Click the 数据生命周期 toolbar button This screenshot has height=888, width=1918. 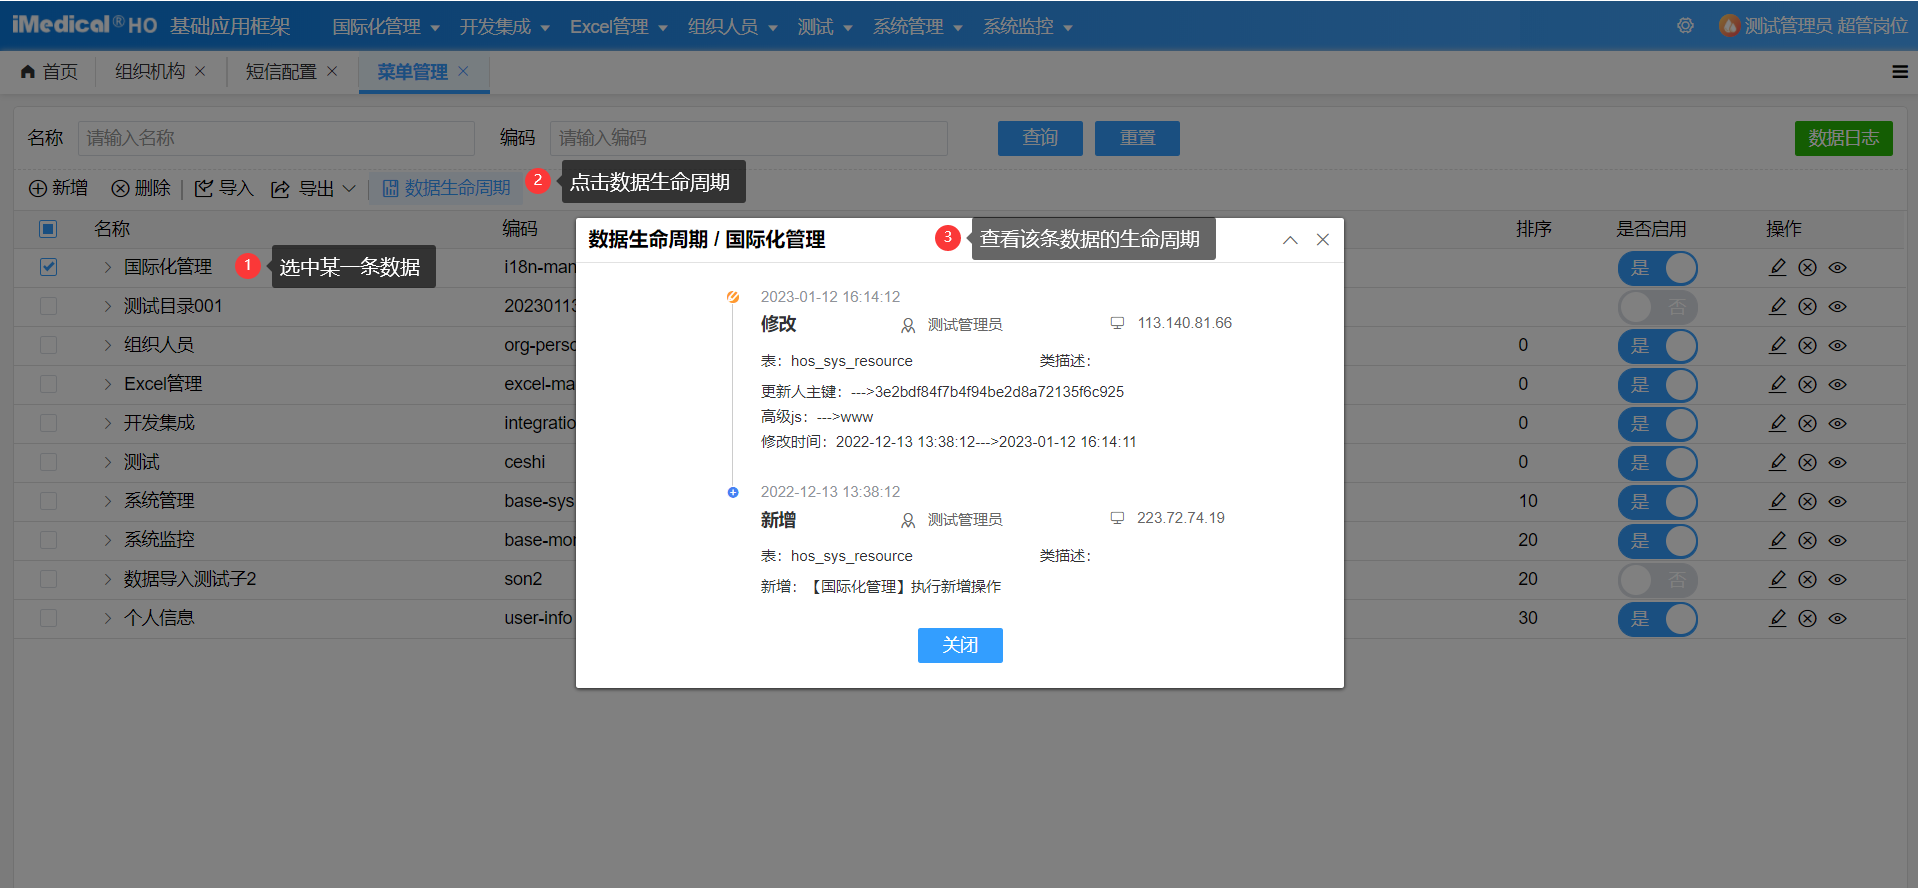[x=446, y=188]
